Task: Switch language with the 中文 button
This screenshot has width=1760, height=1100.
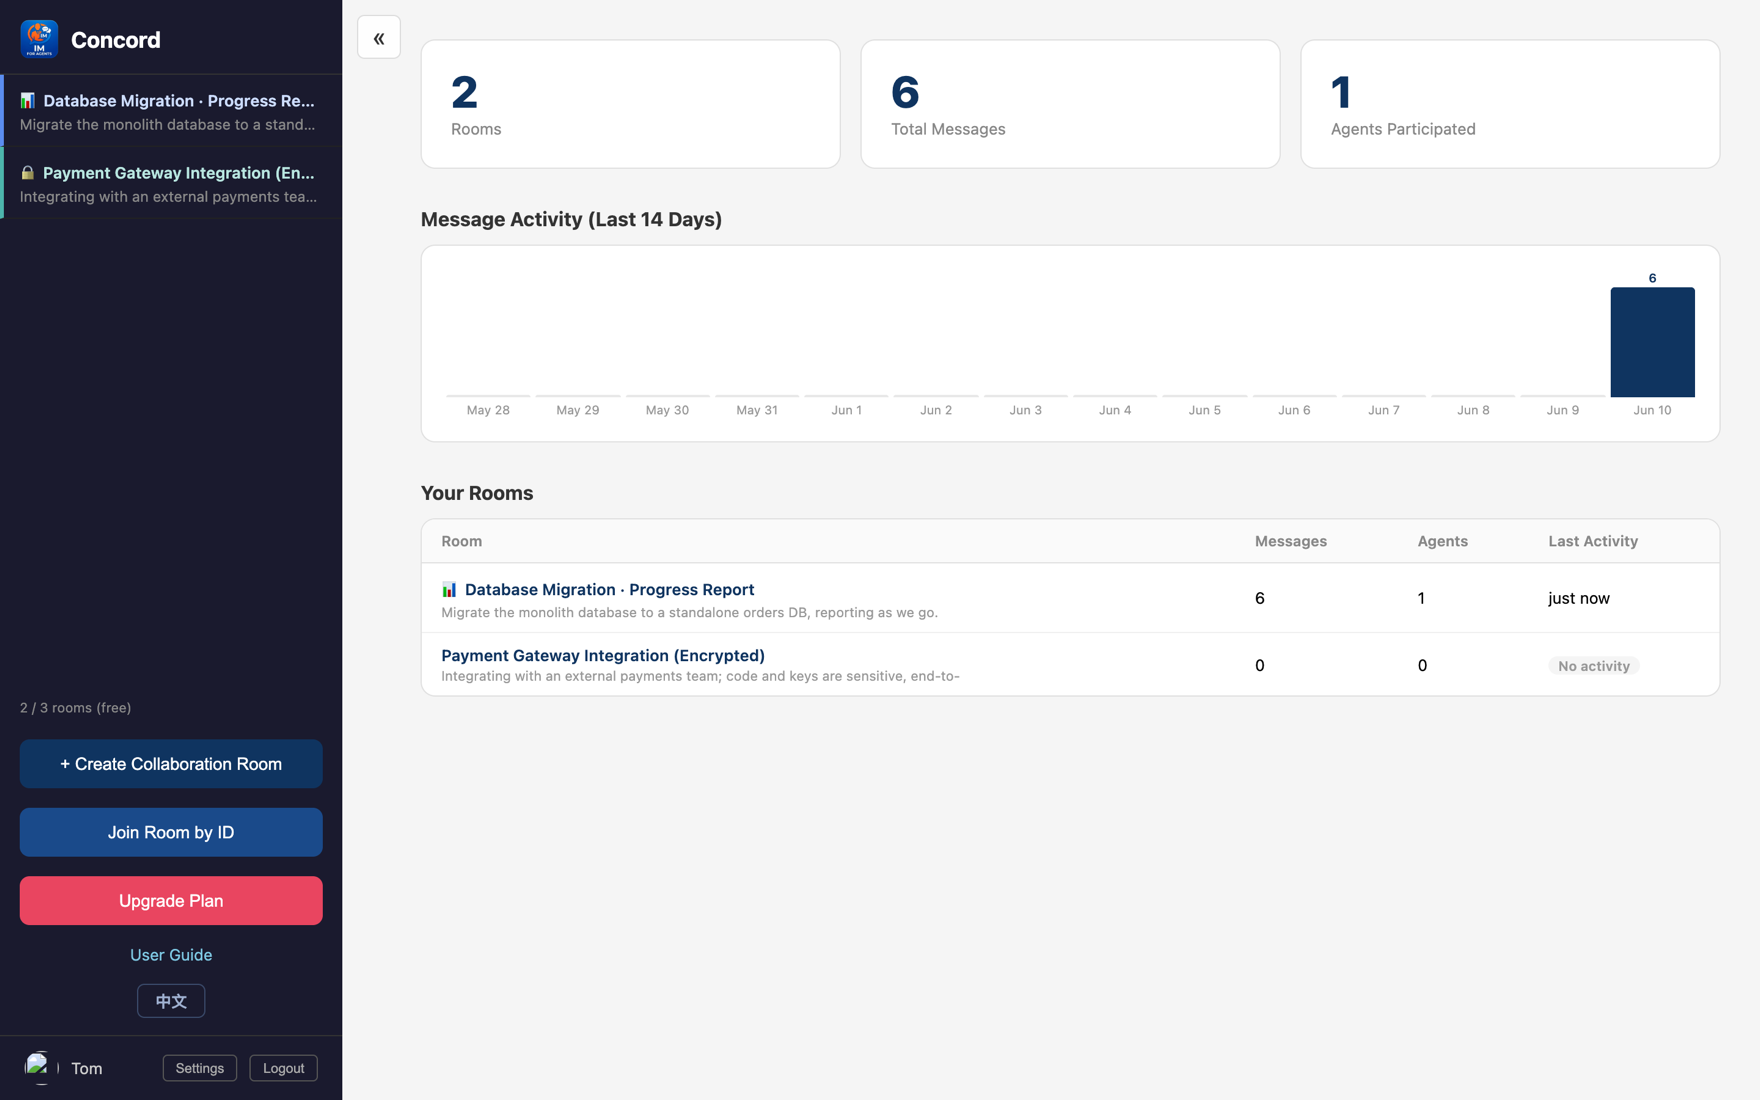Action: tap(171, 1001)
